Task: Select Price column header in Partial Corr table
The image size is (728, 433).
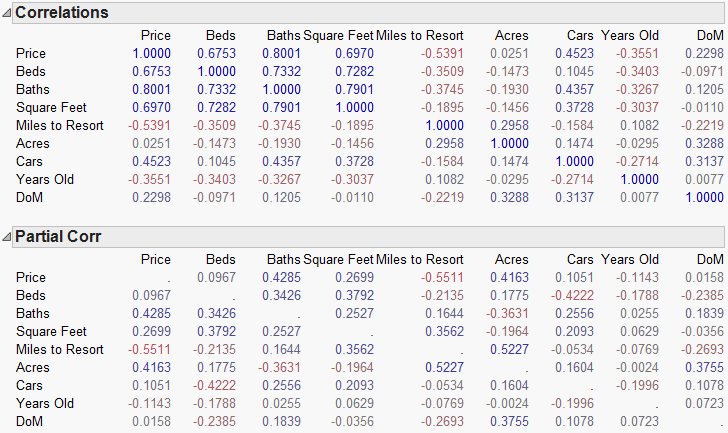Action: coord(156,260)
